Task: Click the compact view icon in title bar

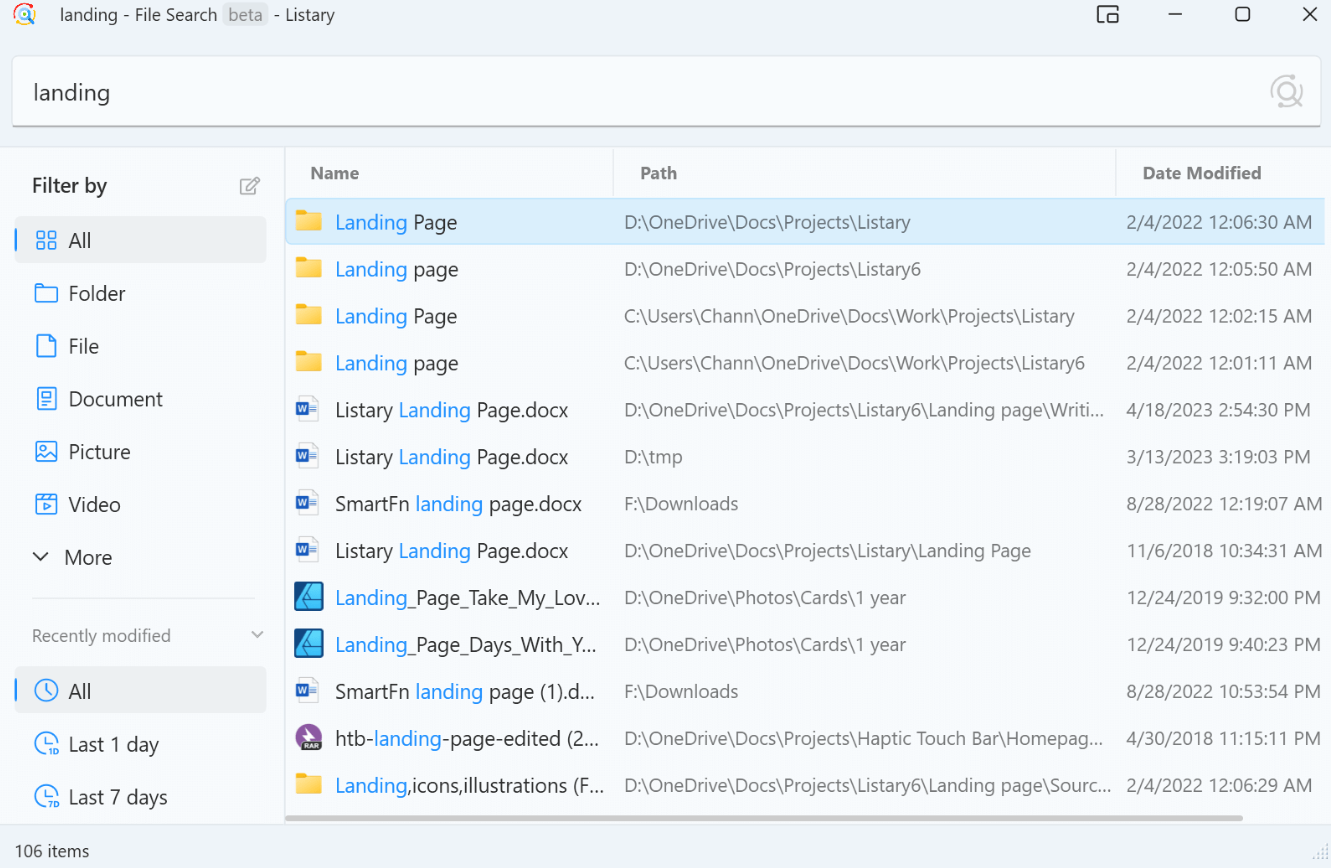Action: (x=1107, y=14)
